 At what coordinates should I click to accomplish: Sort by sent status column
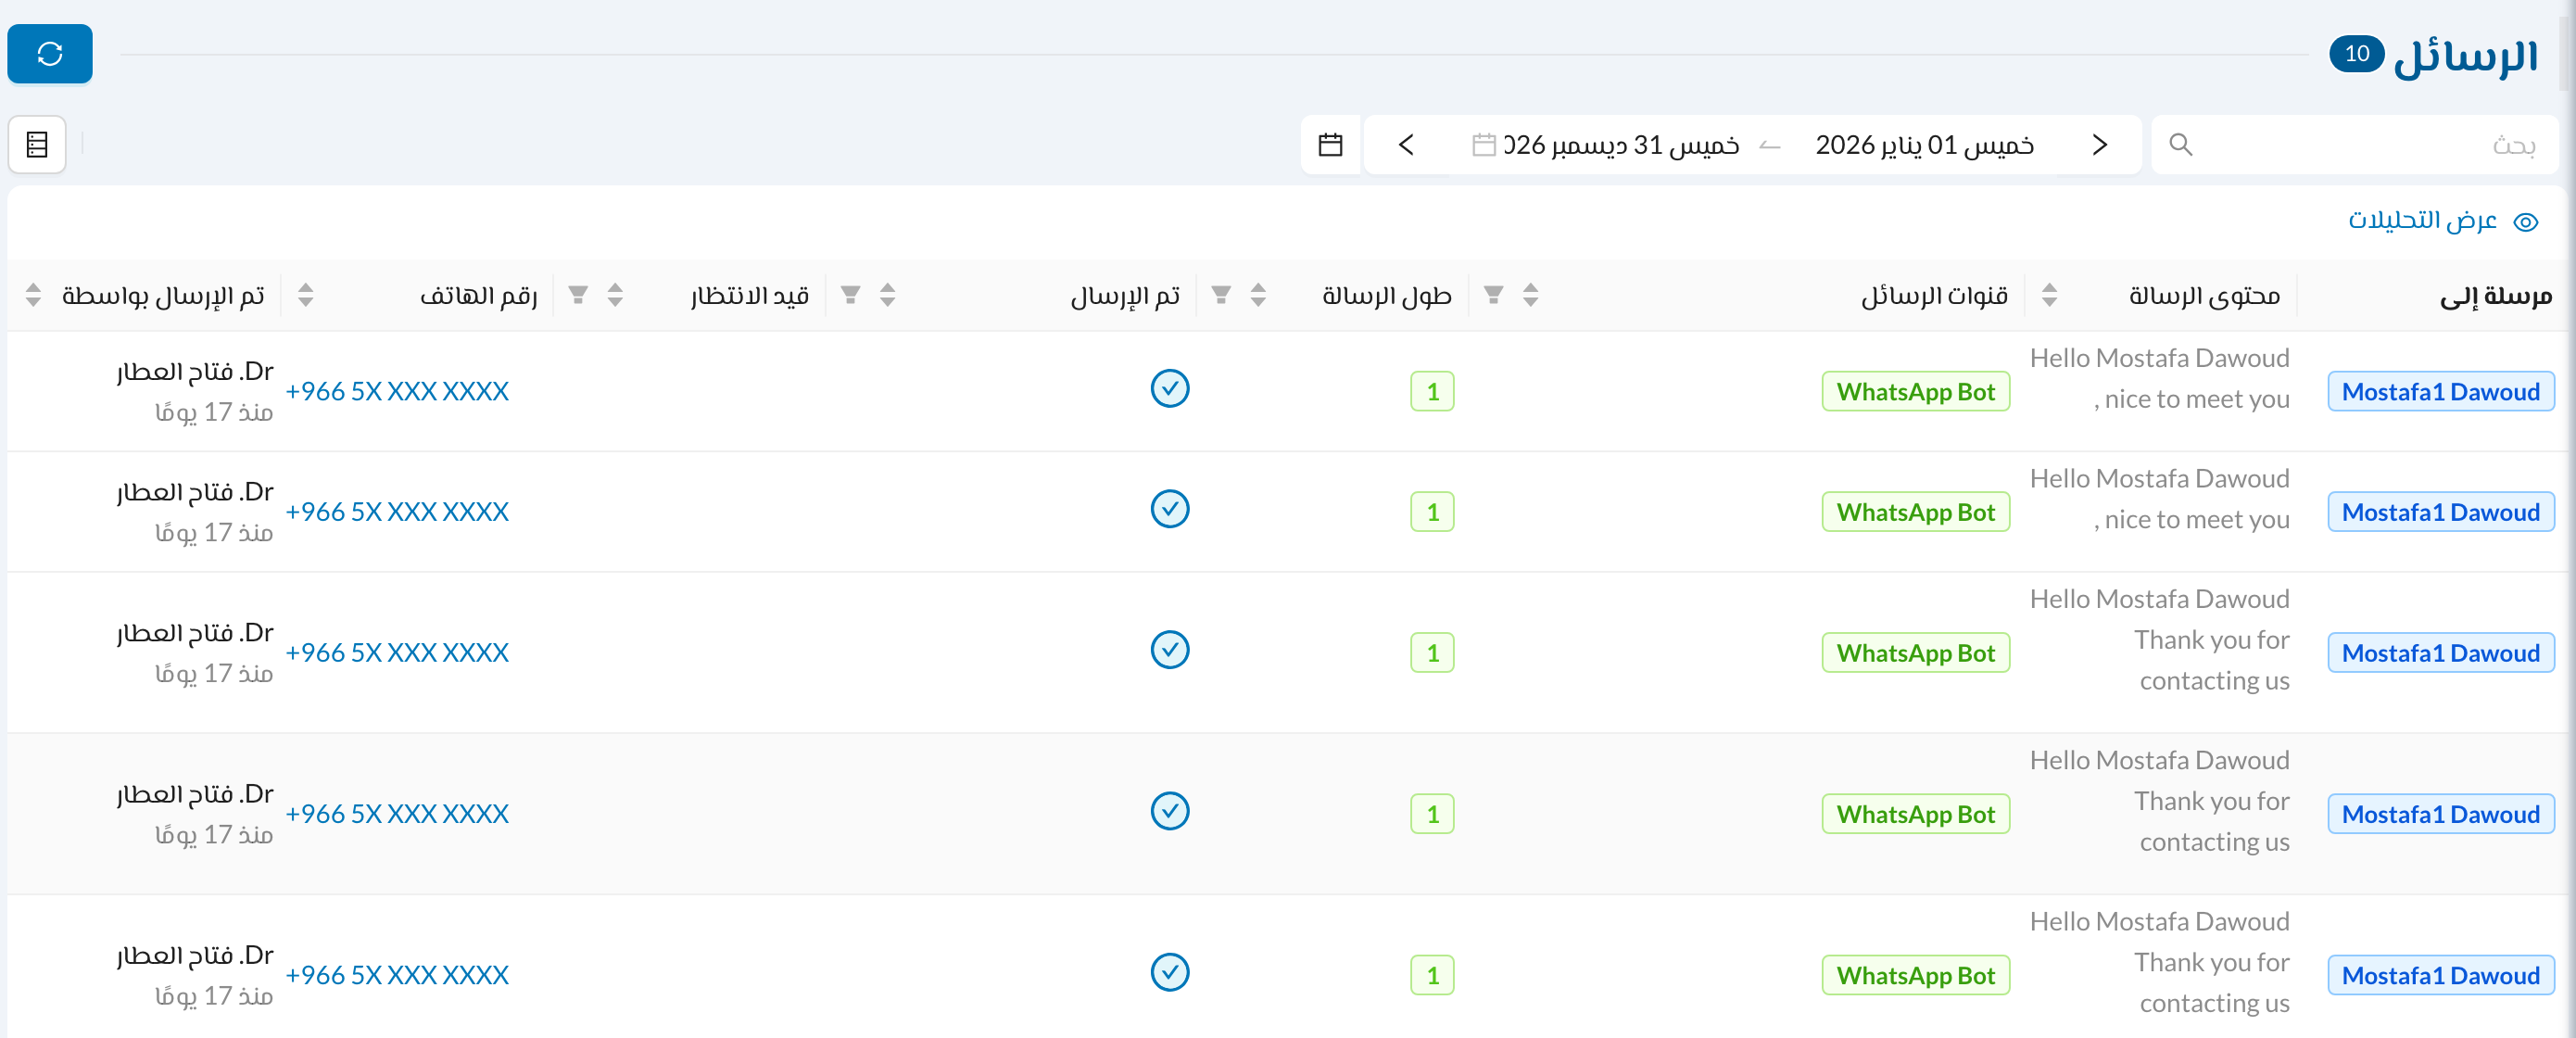point(887,295)
